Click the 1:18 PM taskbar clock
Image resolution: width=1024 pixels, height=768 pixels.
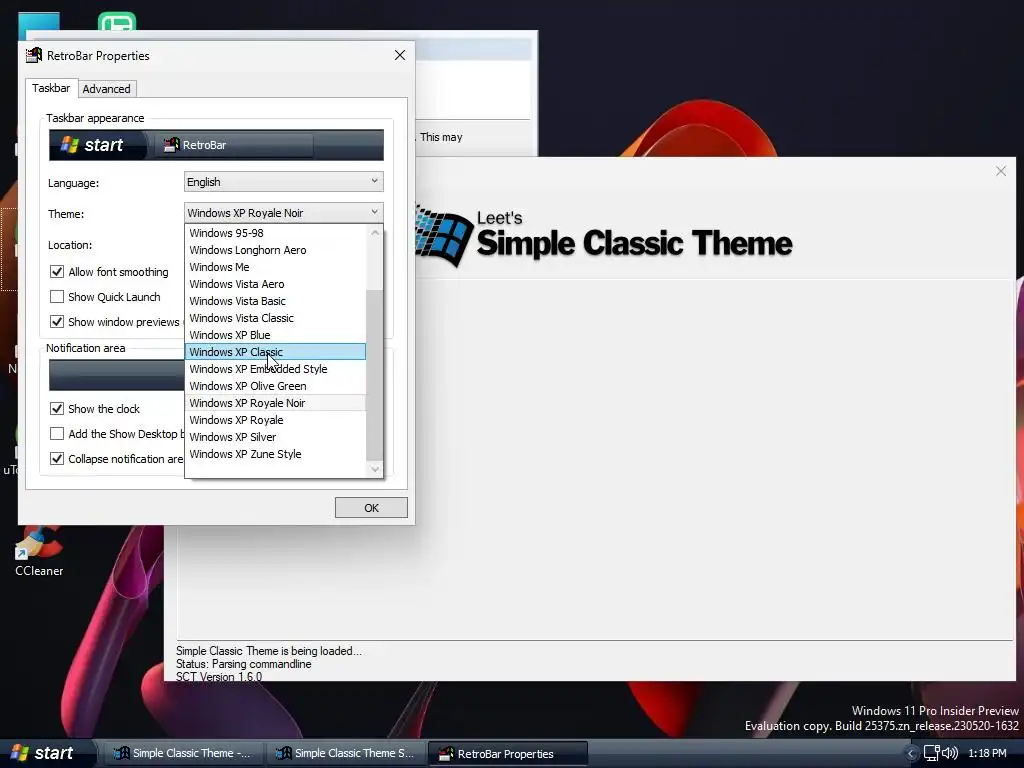(987, 753)
